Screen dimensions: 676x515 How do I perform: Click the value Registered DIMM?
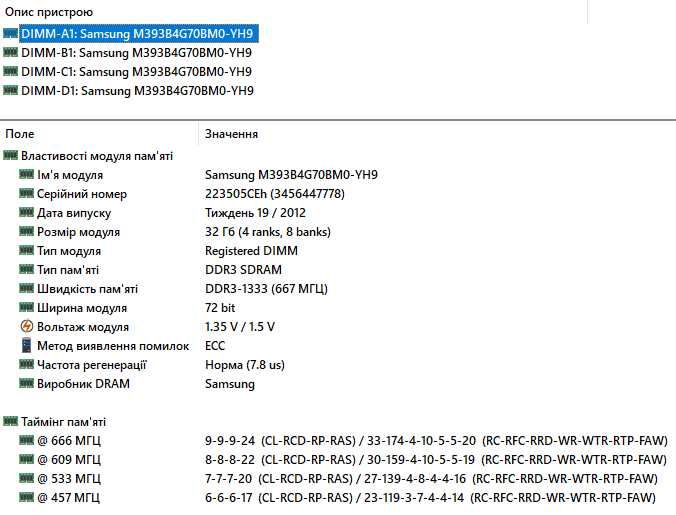click(x=251, y=251)
